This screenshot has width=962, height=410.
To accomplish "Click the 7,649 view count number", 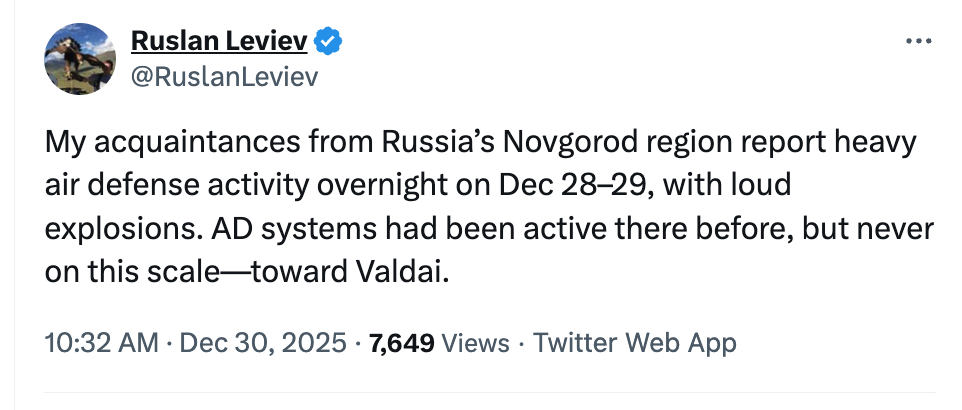I will [401, 343].
